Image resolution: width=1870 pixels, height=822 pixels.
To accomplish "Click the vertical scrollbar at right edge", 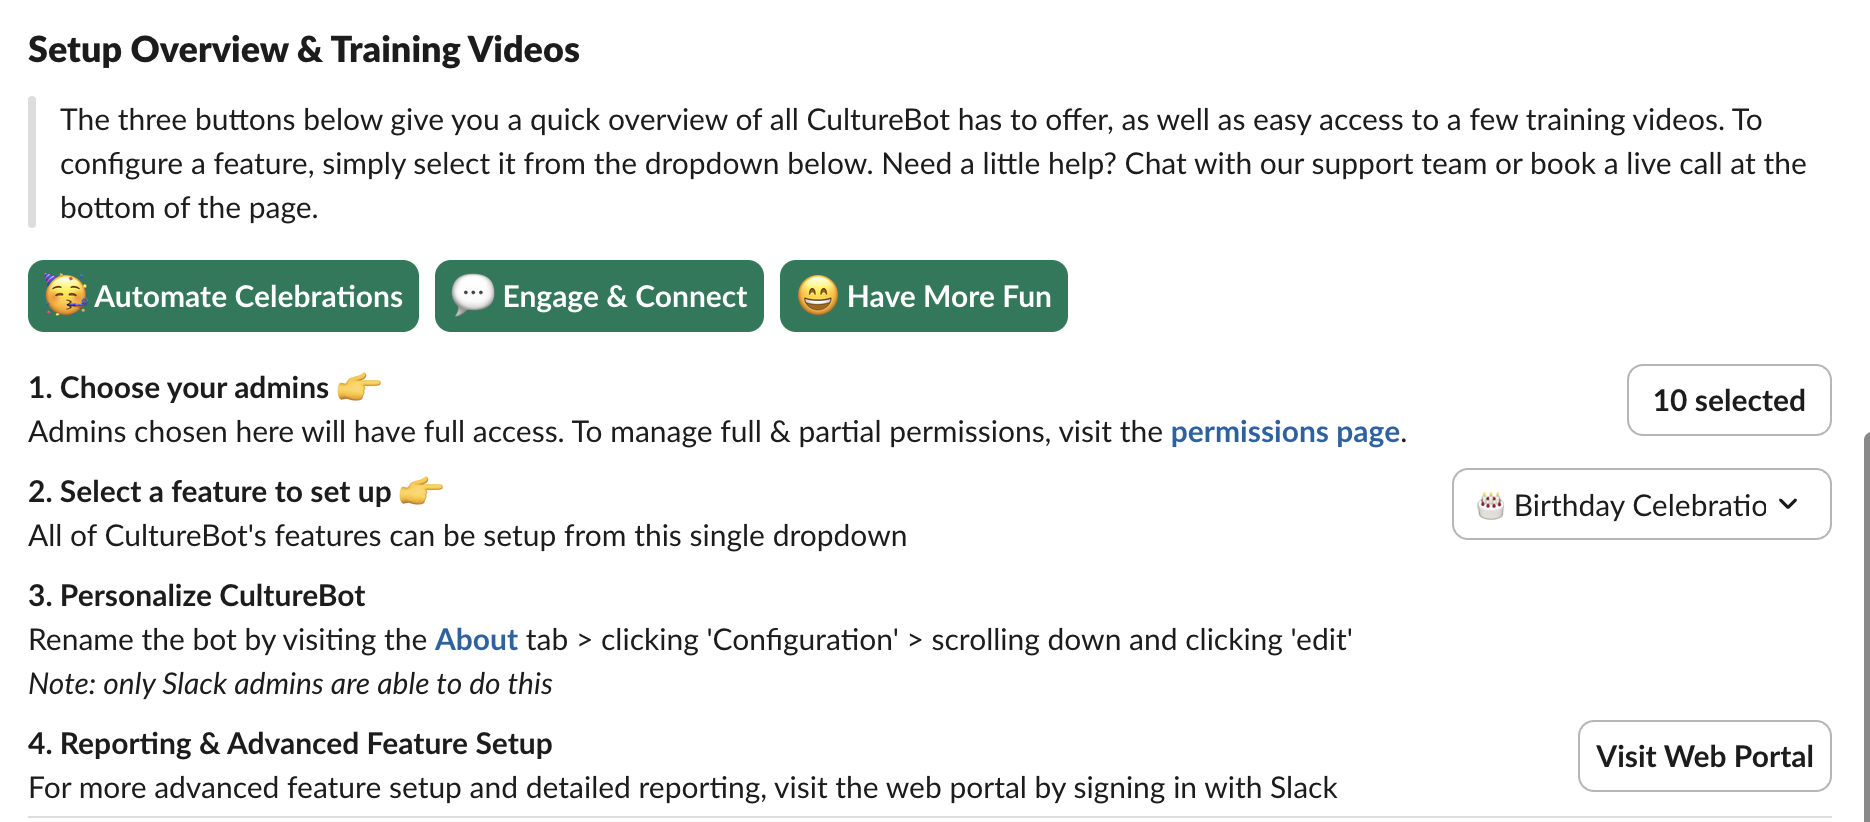I will pos(1866,625).
